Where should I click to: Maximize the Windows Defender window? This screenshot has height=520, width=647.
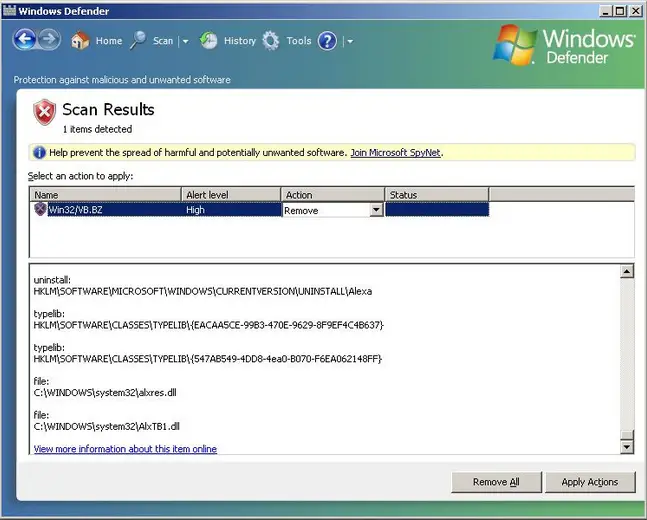[x=620, y=11]
